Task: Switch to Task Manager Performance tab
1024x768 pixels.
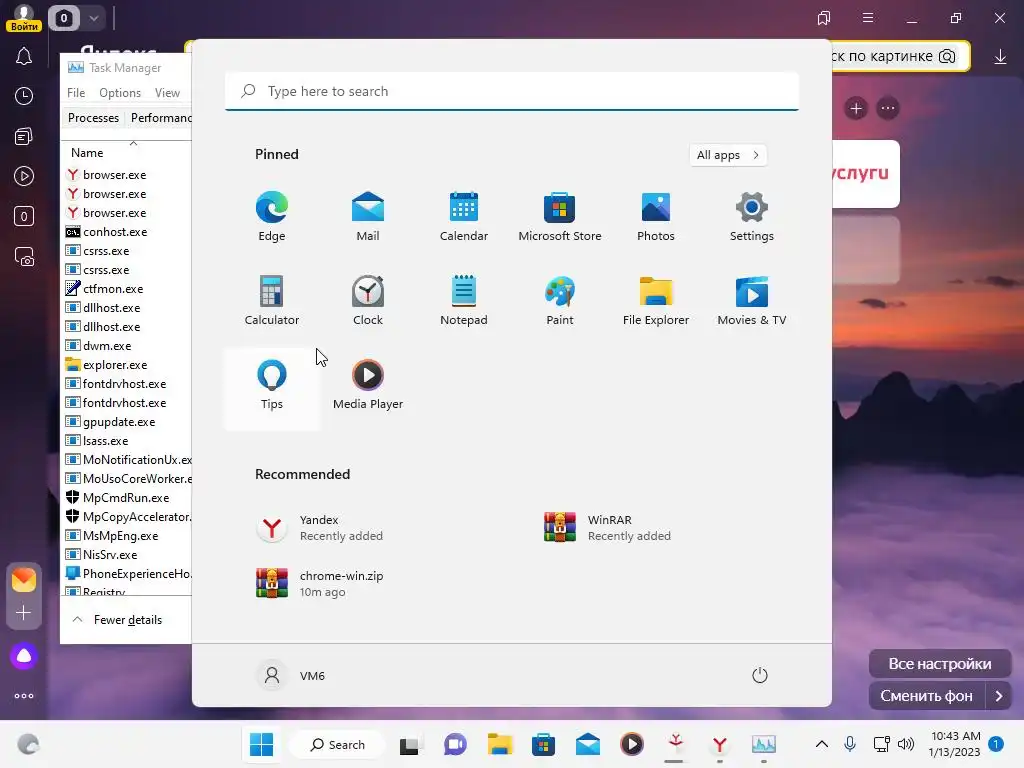Action: coord(161,118)
